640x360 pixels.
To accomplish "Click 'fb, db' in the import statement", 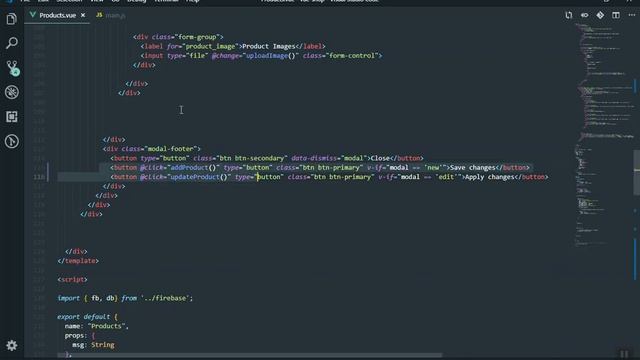I will [103, 298].
